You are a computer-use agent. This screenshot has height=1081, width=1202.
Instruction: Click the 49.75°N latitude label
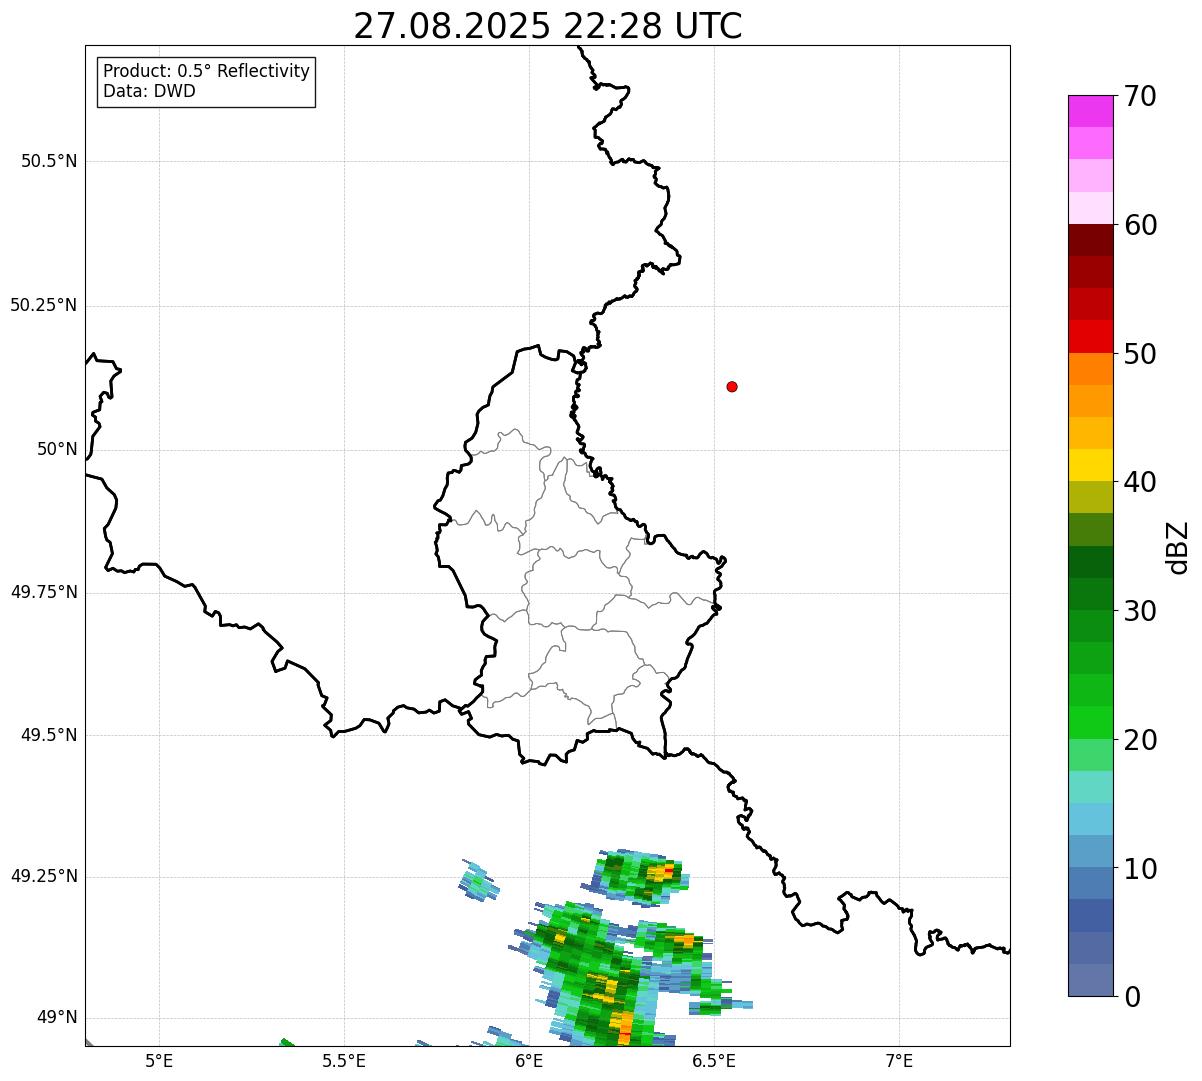43,592
